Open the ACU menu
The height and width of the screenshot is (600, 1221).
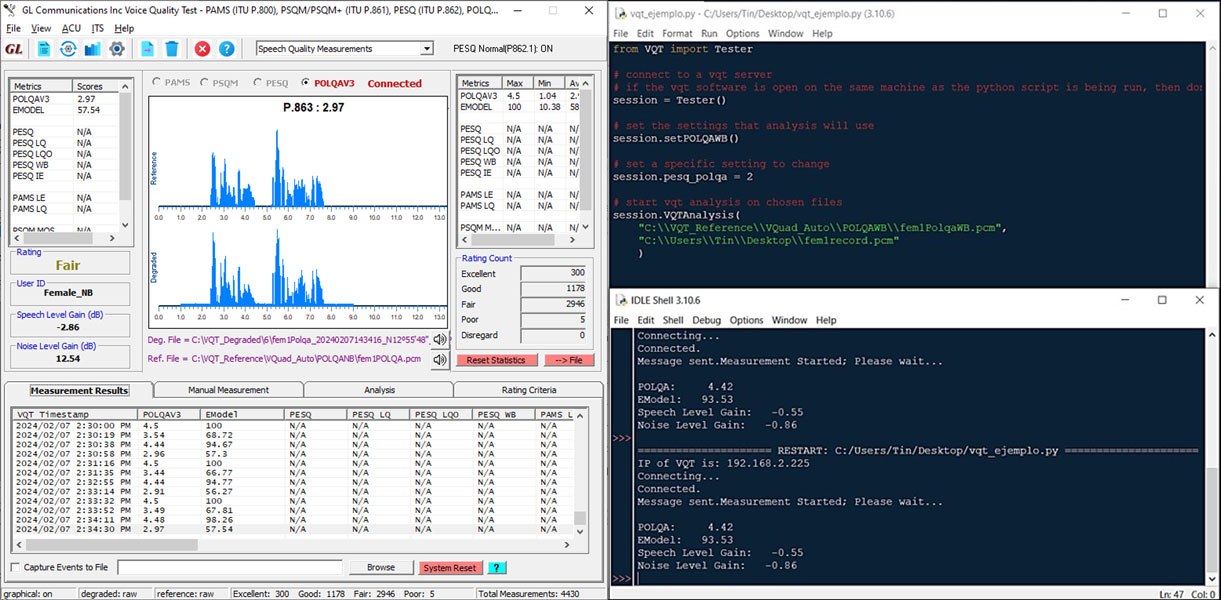pos(71,28)
